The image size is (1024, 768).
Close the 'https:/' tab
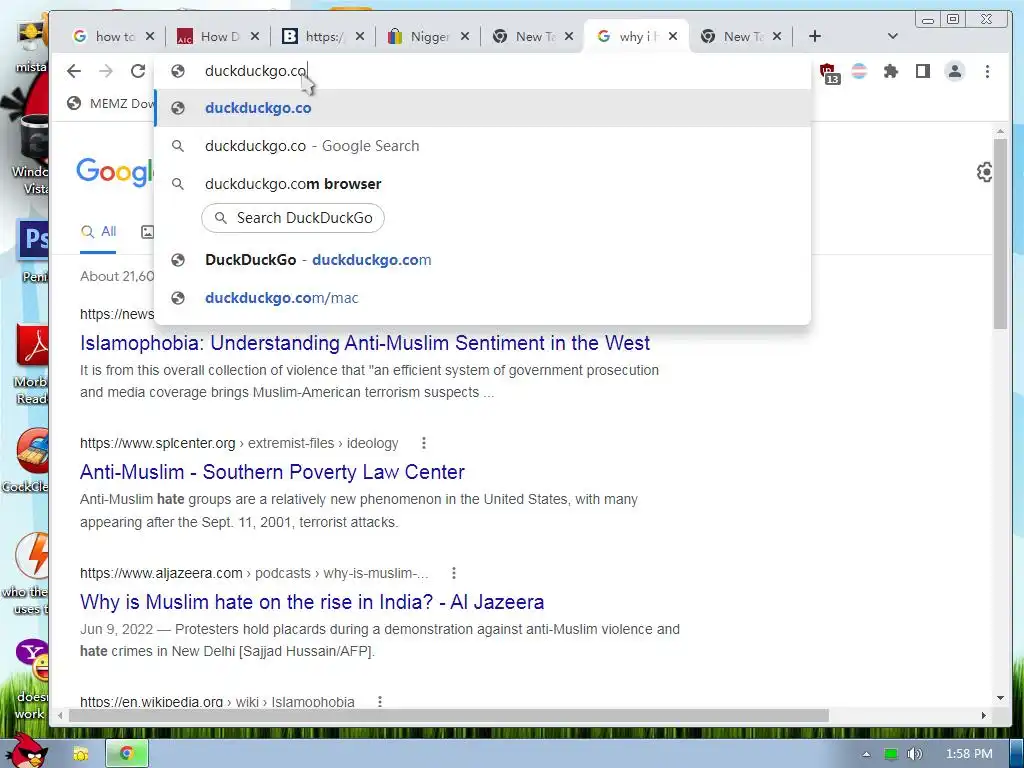(360, 37)
